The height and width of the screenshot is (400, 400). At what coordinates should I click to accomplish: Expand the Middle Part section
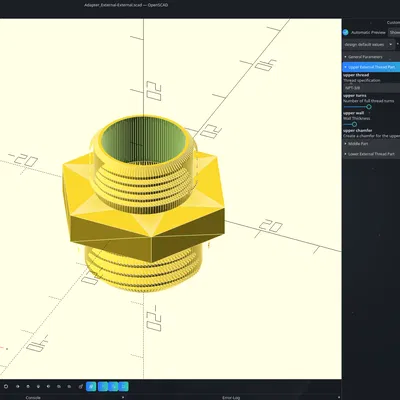tap(371, 144)
